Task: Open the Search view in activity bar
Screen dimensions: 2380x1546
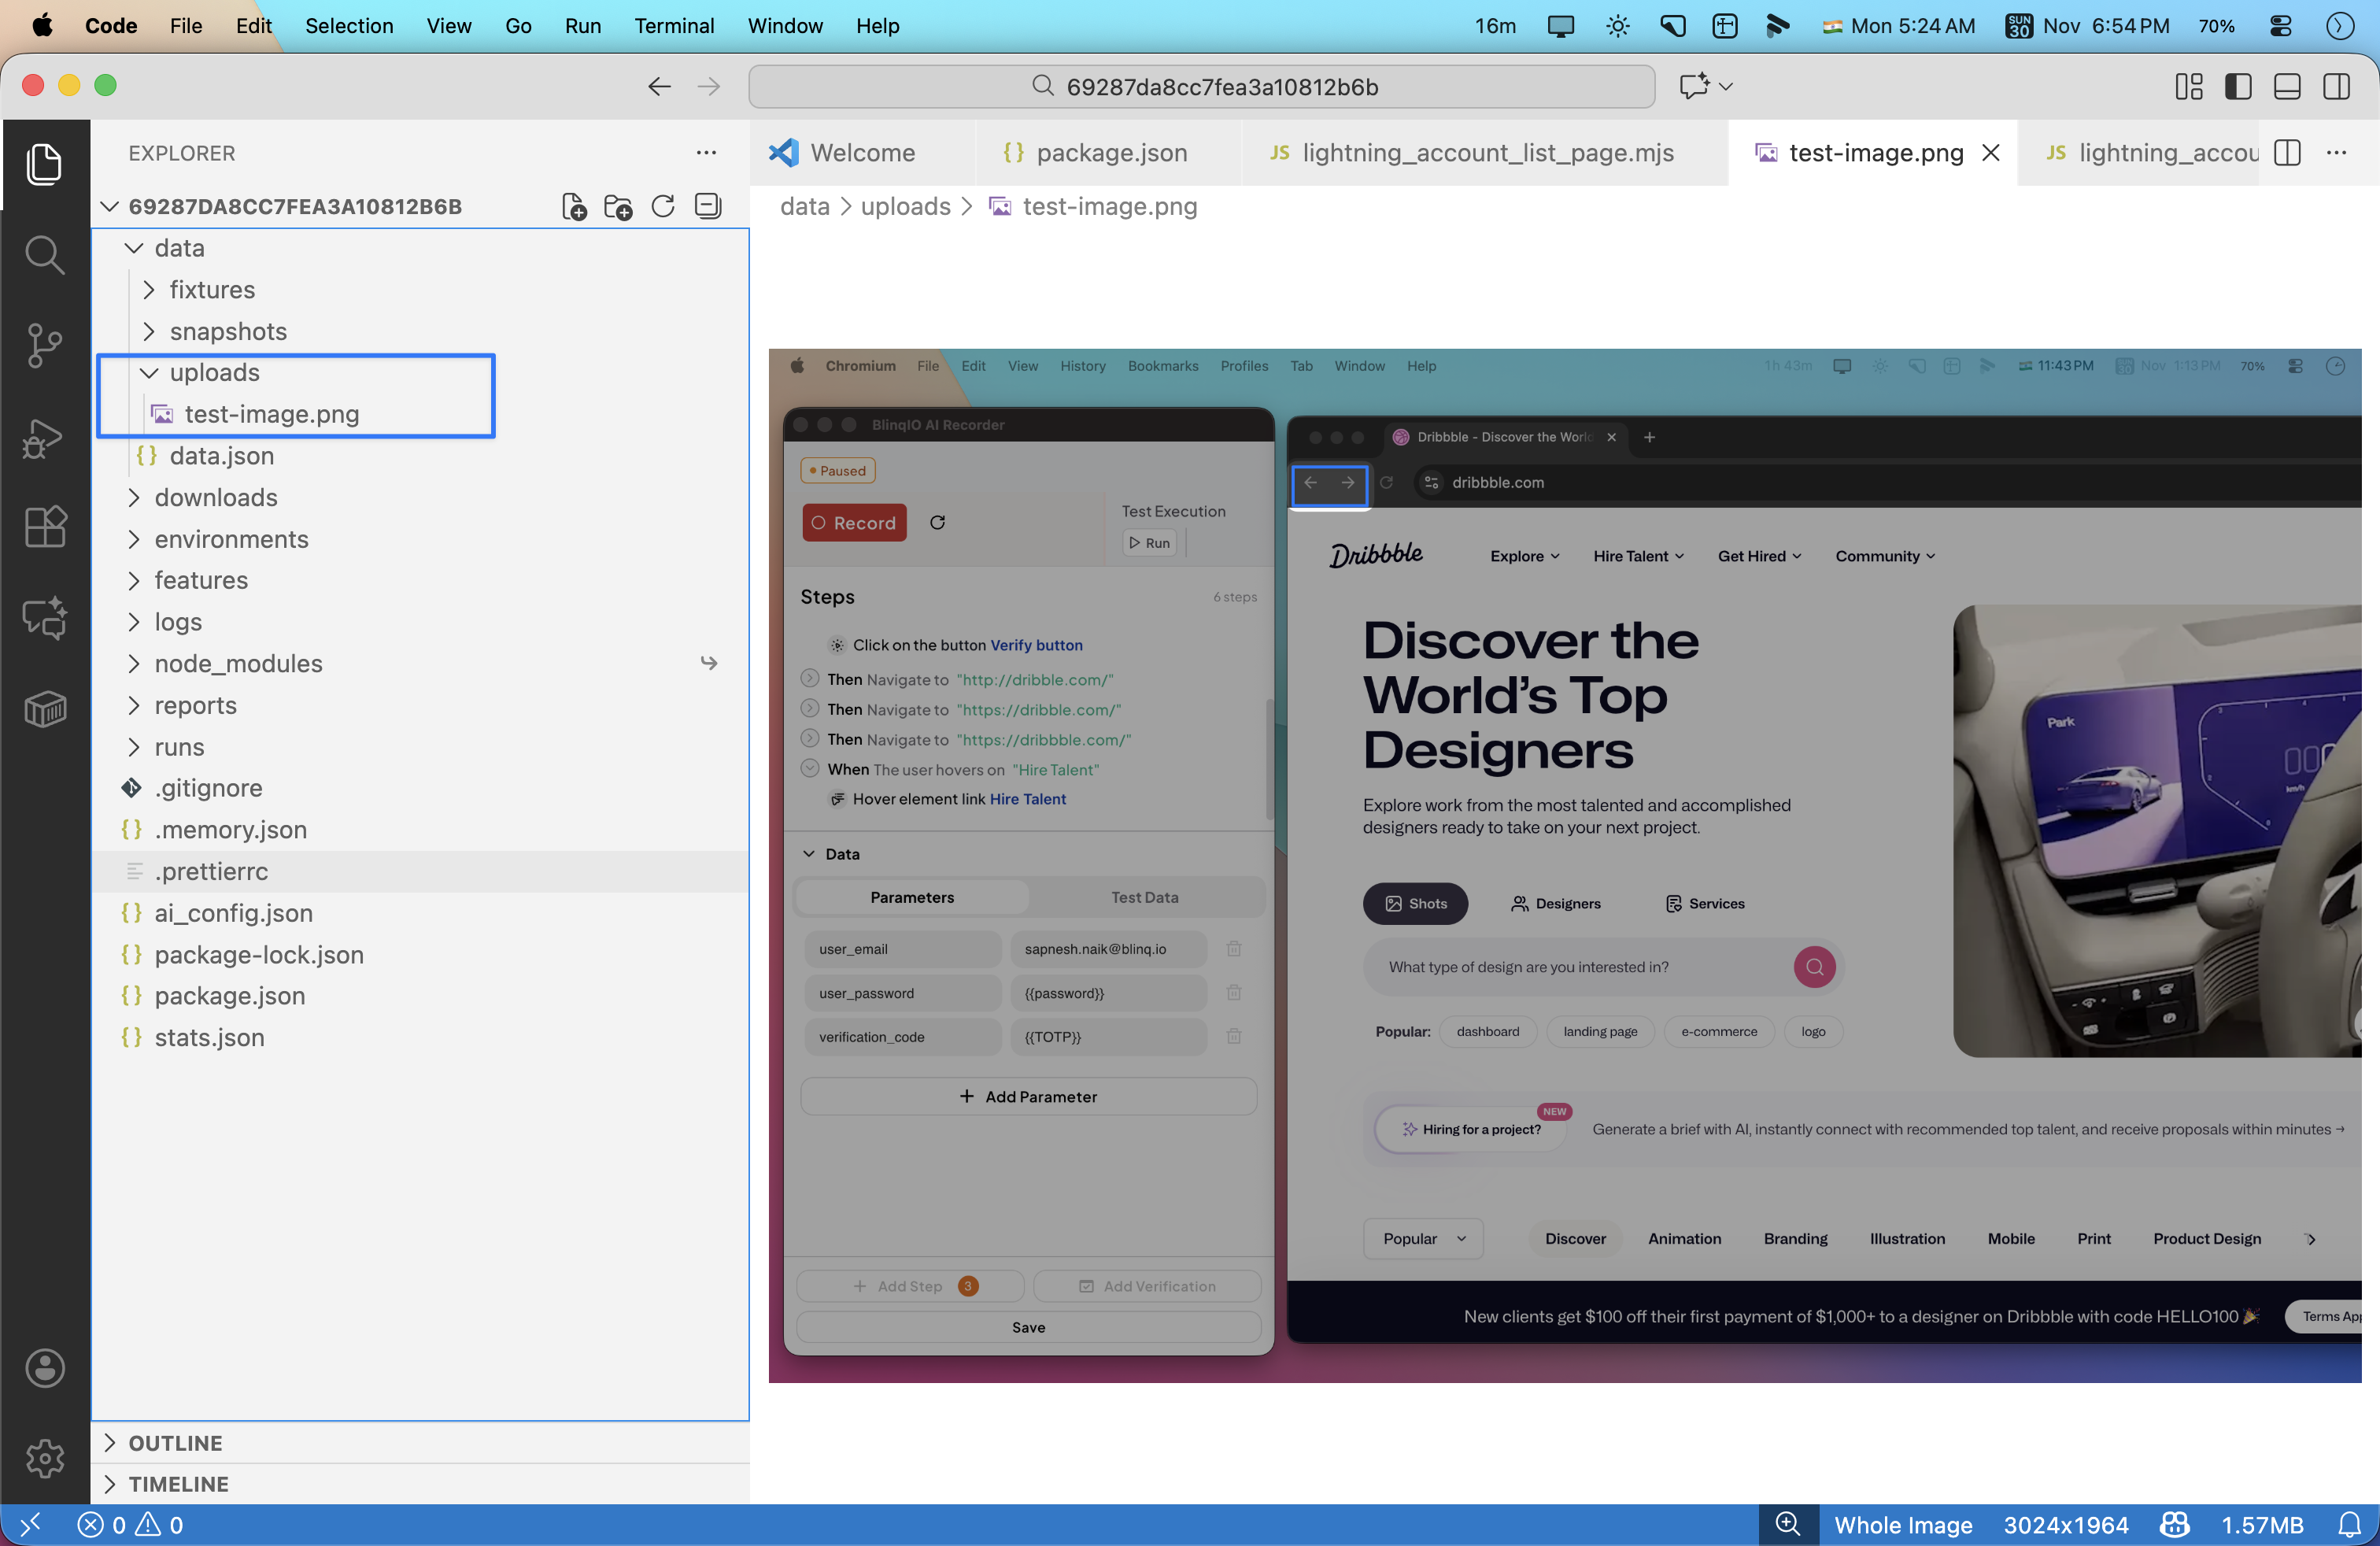Action: tap(44, 255)
